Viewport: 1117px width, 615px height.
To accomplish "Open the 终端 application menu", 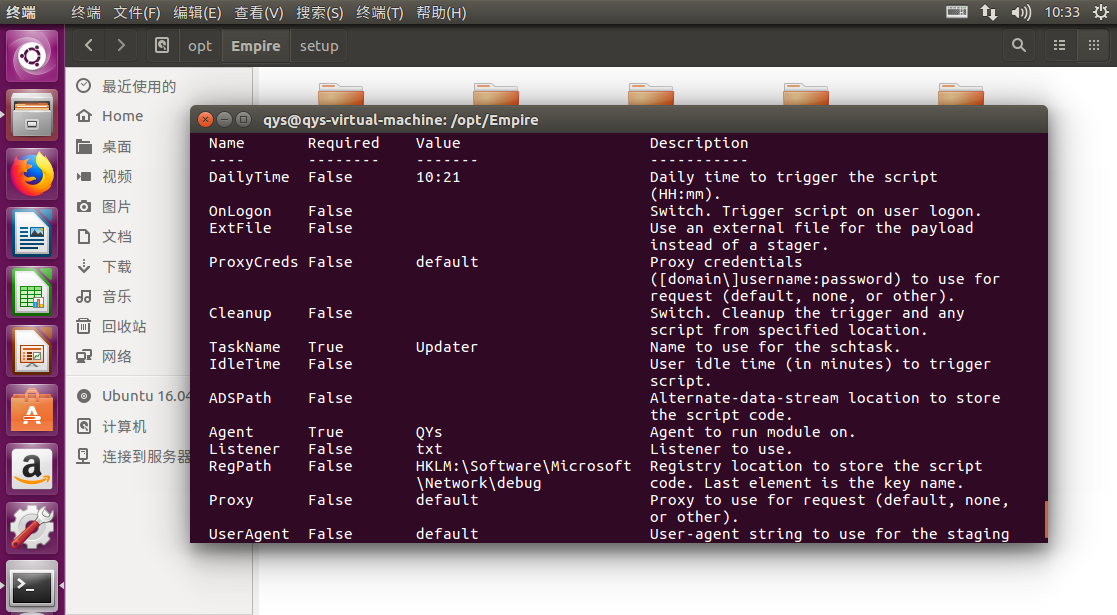I will (x=86, y=13).
